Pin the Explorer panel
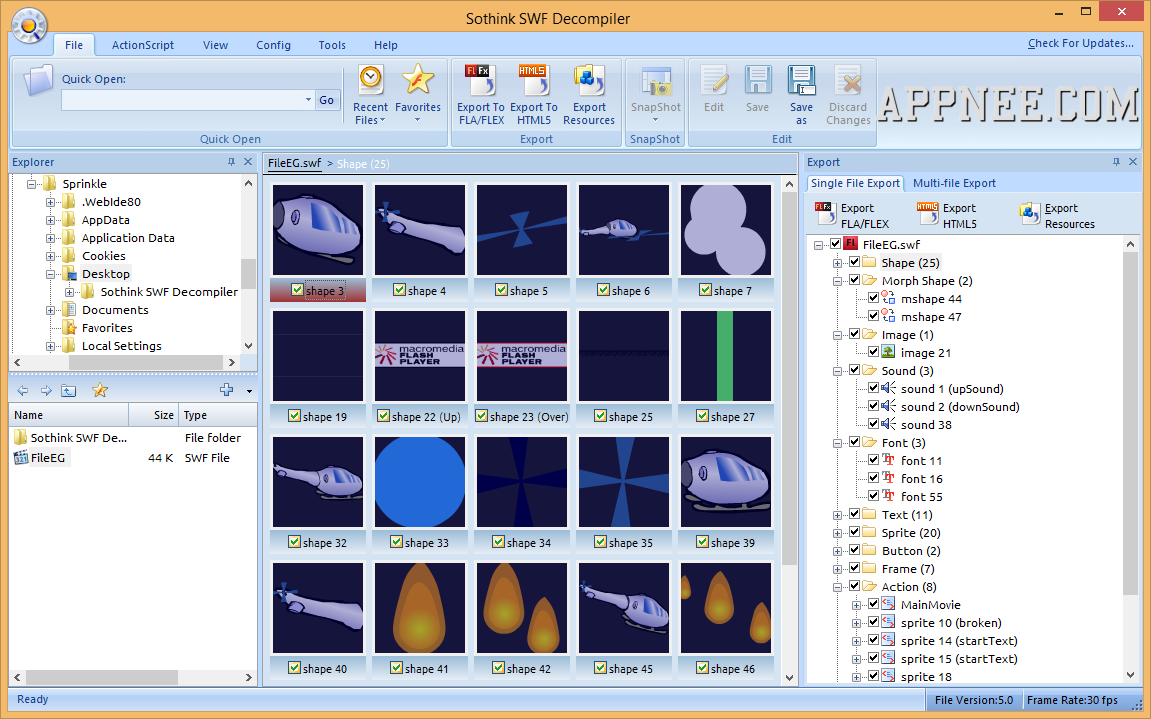This screenshot has width=1151, height=719. tap(232, 162)
